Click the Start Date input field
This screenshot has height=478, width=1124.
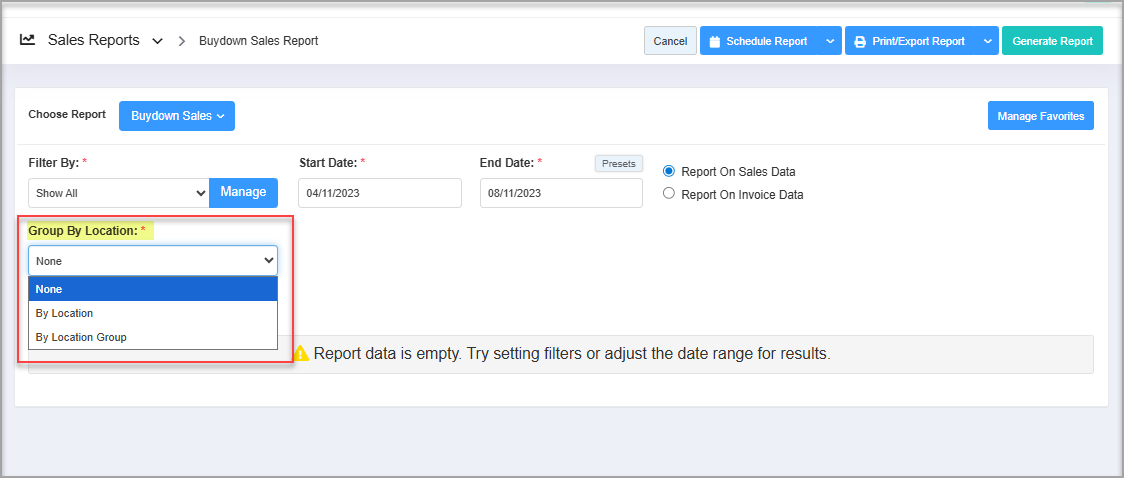(380, 193)
